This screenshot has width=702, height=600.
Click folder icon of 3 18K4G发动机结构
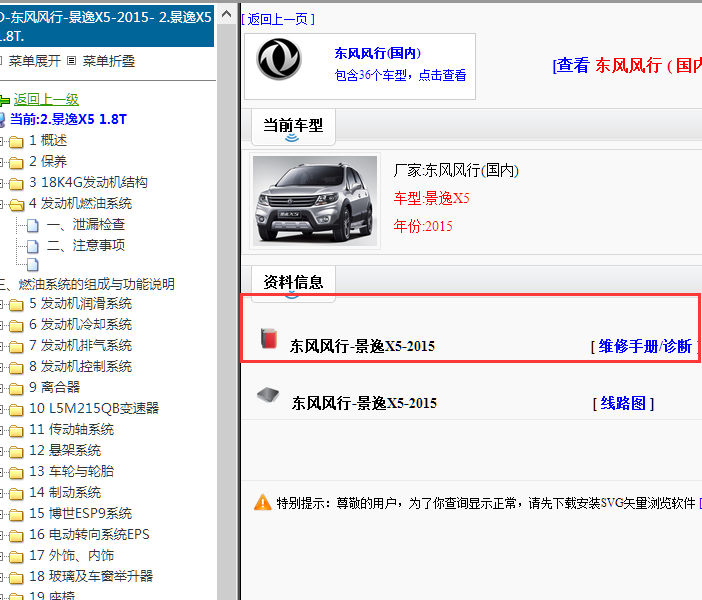(16, 184)
